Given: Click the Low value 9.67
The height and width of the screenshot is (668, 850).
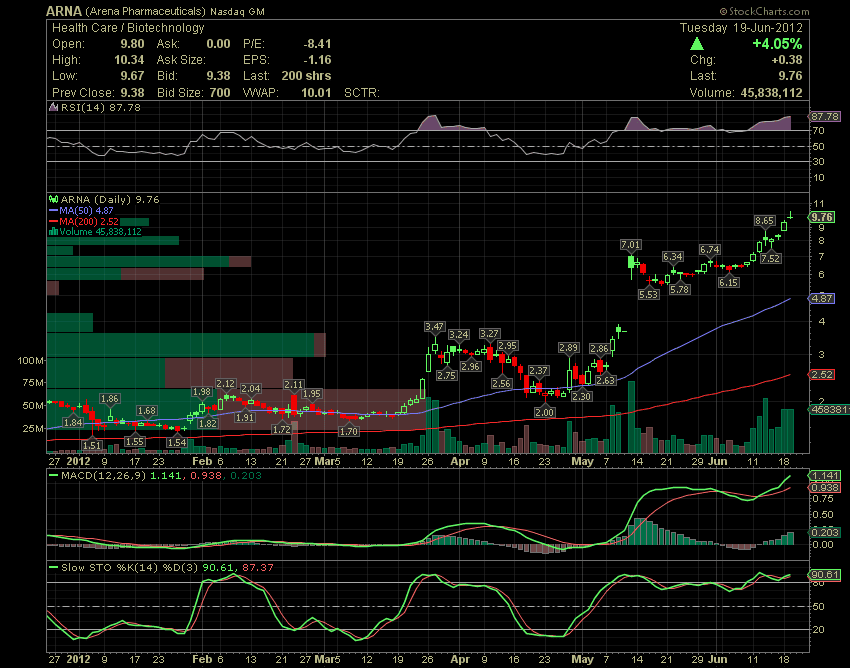Looking at the screenshot, I should click(x=132, y=76).
